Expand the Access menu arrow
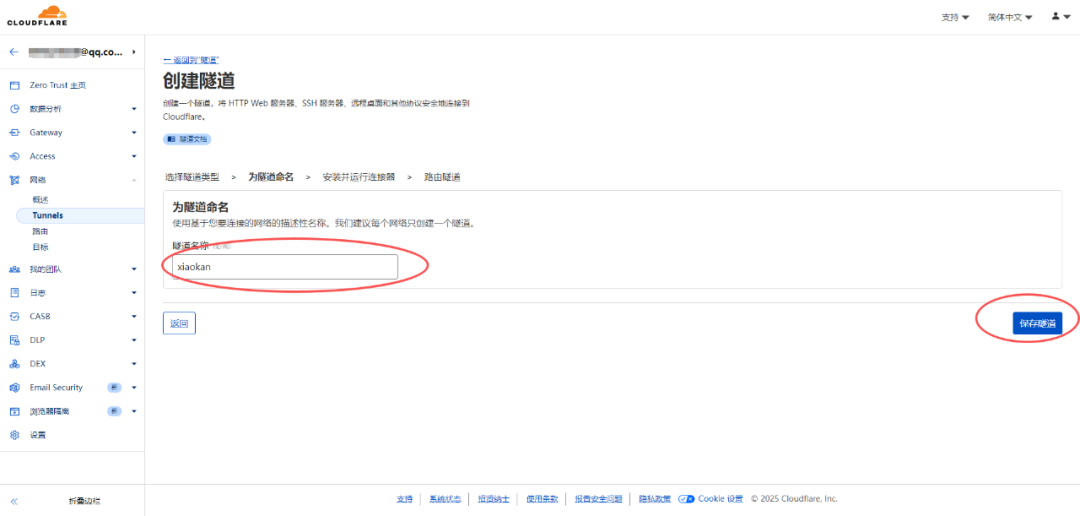 [x=134, y=156]
